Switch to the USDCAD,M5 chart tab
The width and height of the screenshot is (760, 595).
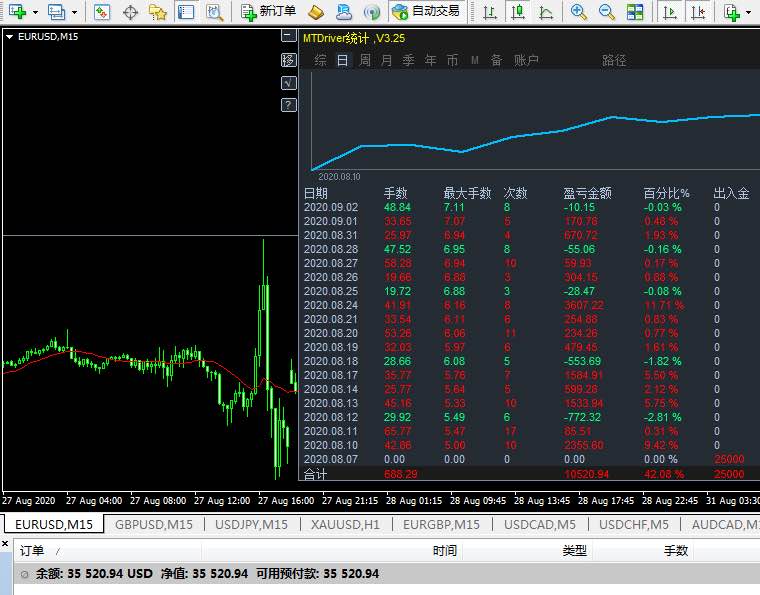click(x=539, y=525)
